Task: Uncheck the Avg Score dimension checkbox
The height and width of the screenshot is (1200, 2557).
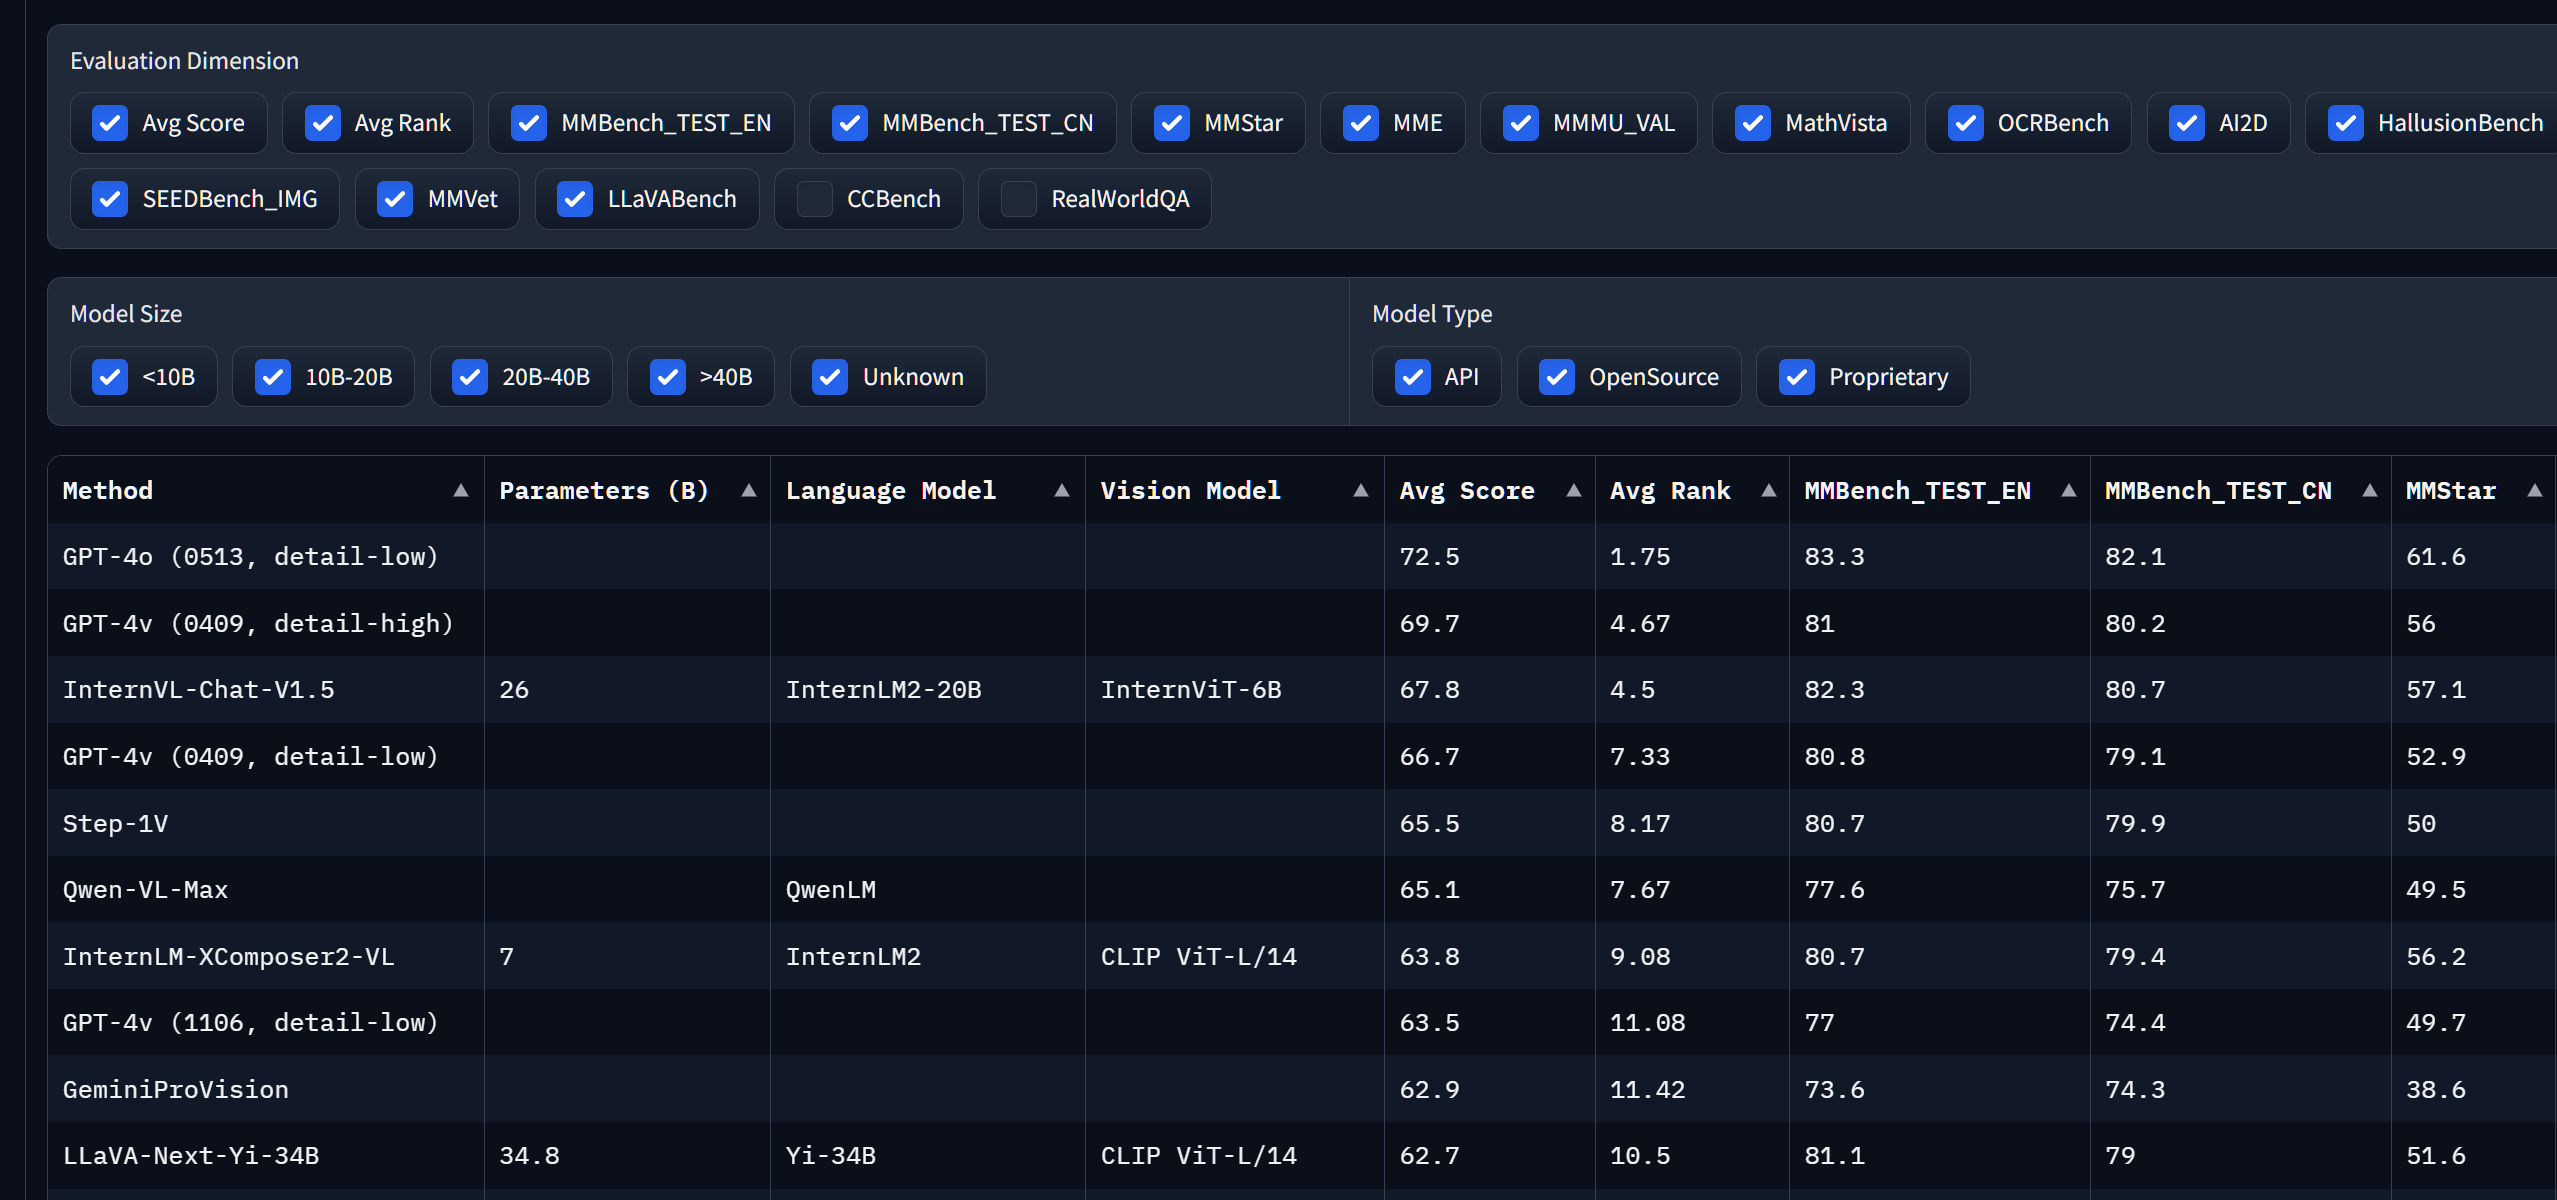Action: point(110,123)
